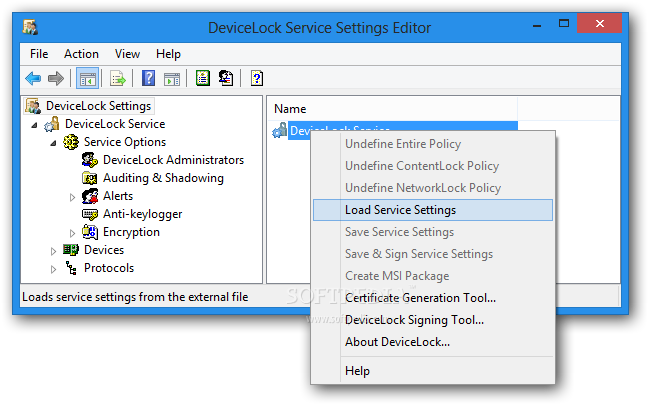Screen dimensions: 649x405
Task: Click the DeviceLock Service icon in list pane
Action: tap(279, 130)
